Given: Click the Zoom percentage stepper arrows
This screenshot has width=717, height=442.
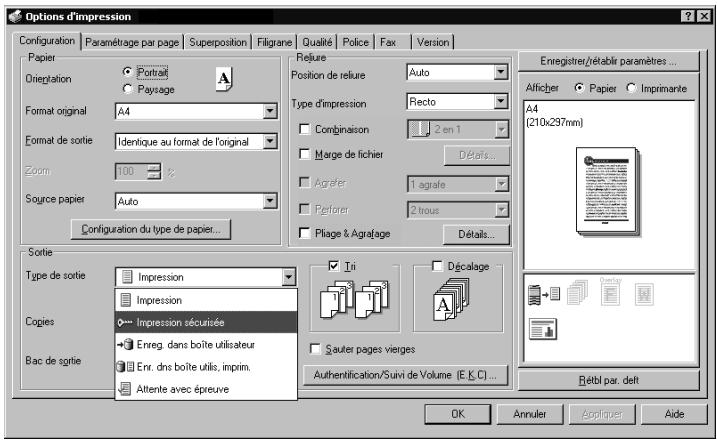Looking at the screenshot, I should point(154,171).
